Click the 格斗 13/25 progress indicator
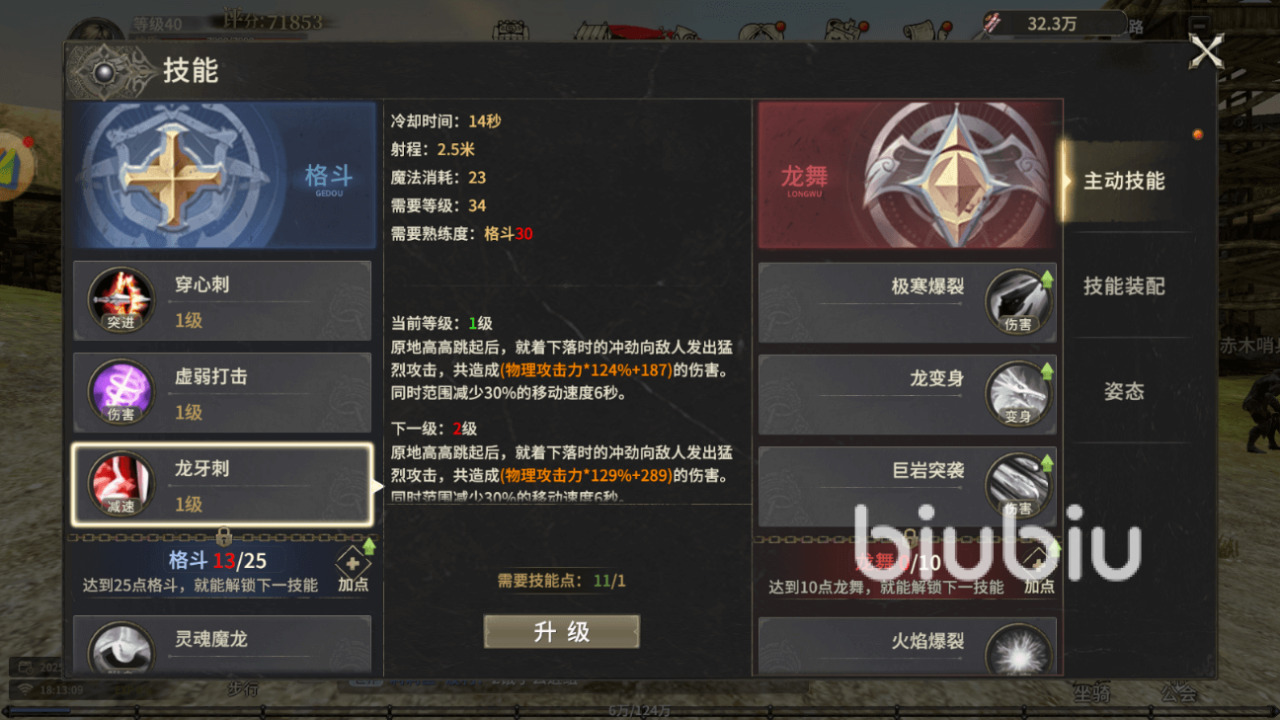 (218, 561)
